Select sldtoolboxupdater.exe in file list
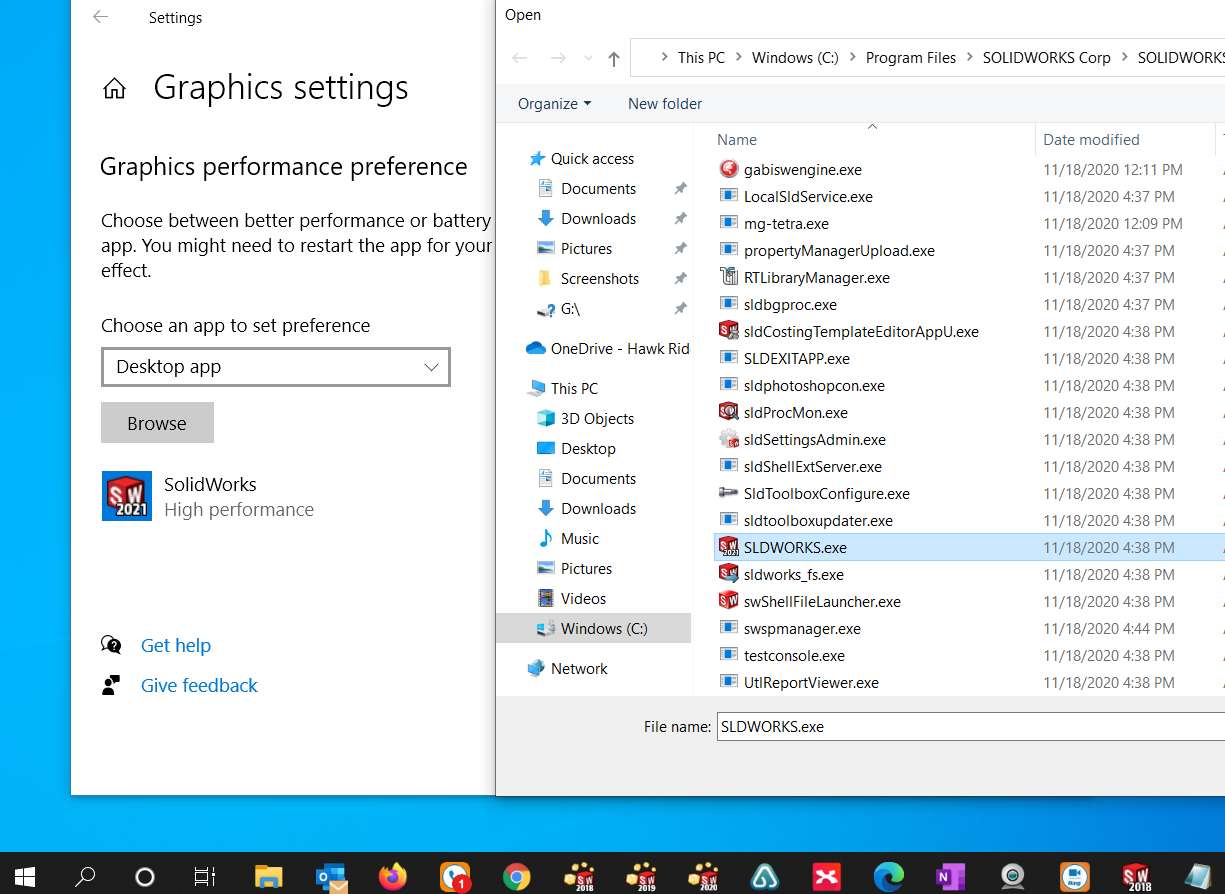 [x=818, y=521]
